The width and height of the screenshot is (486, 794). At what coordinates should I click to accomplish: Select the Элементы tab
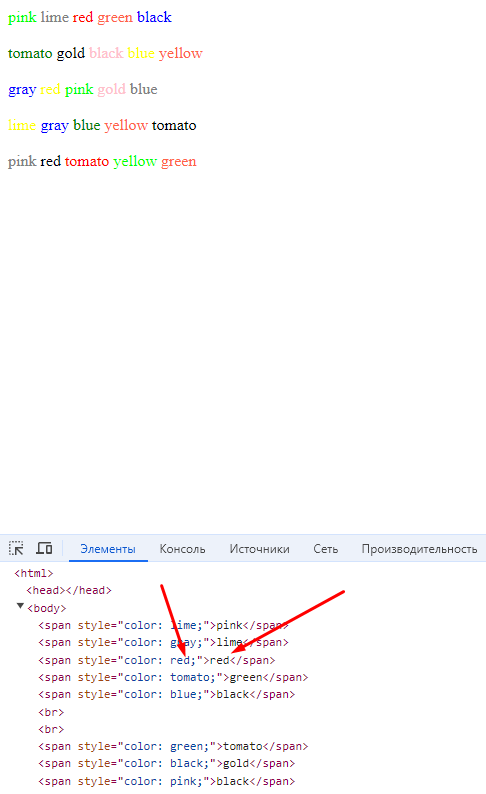[x=108, y=549]
